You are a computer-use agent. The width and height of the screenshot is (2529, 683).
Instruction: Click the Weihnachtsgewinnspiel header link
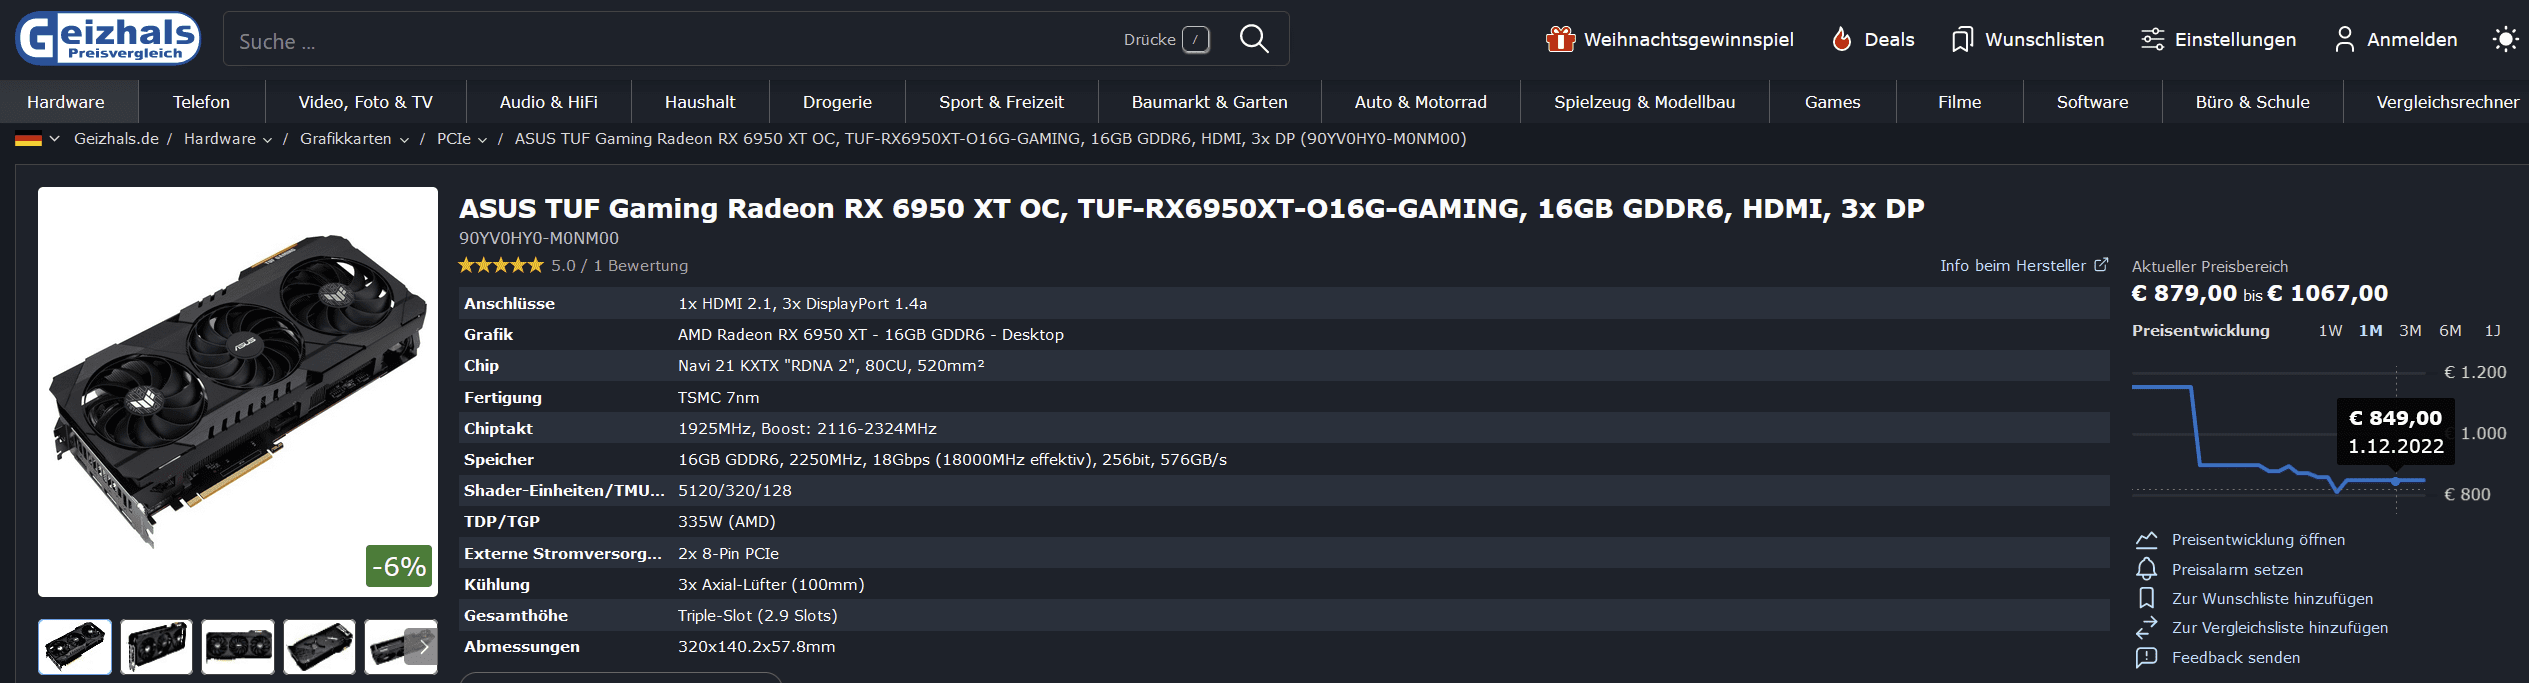1688,39
